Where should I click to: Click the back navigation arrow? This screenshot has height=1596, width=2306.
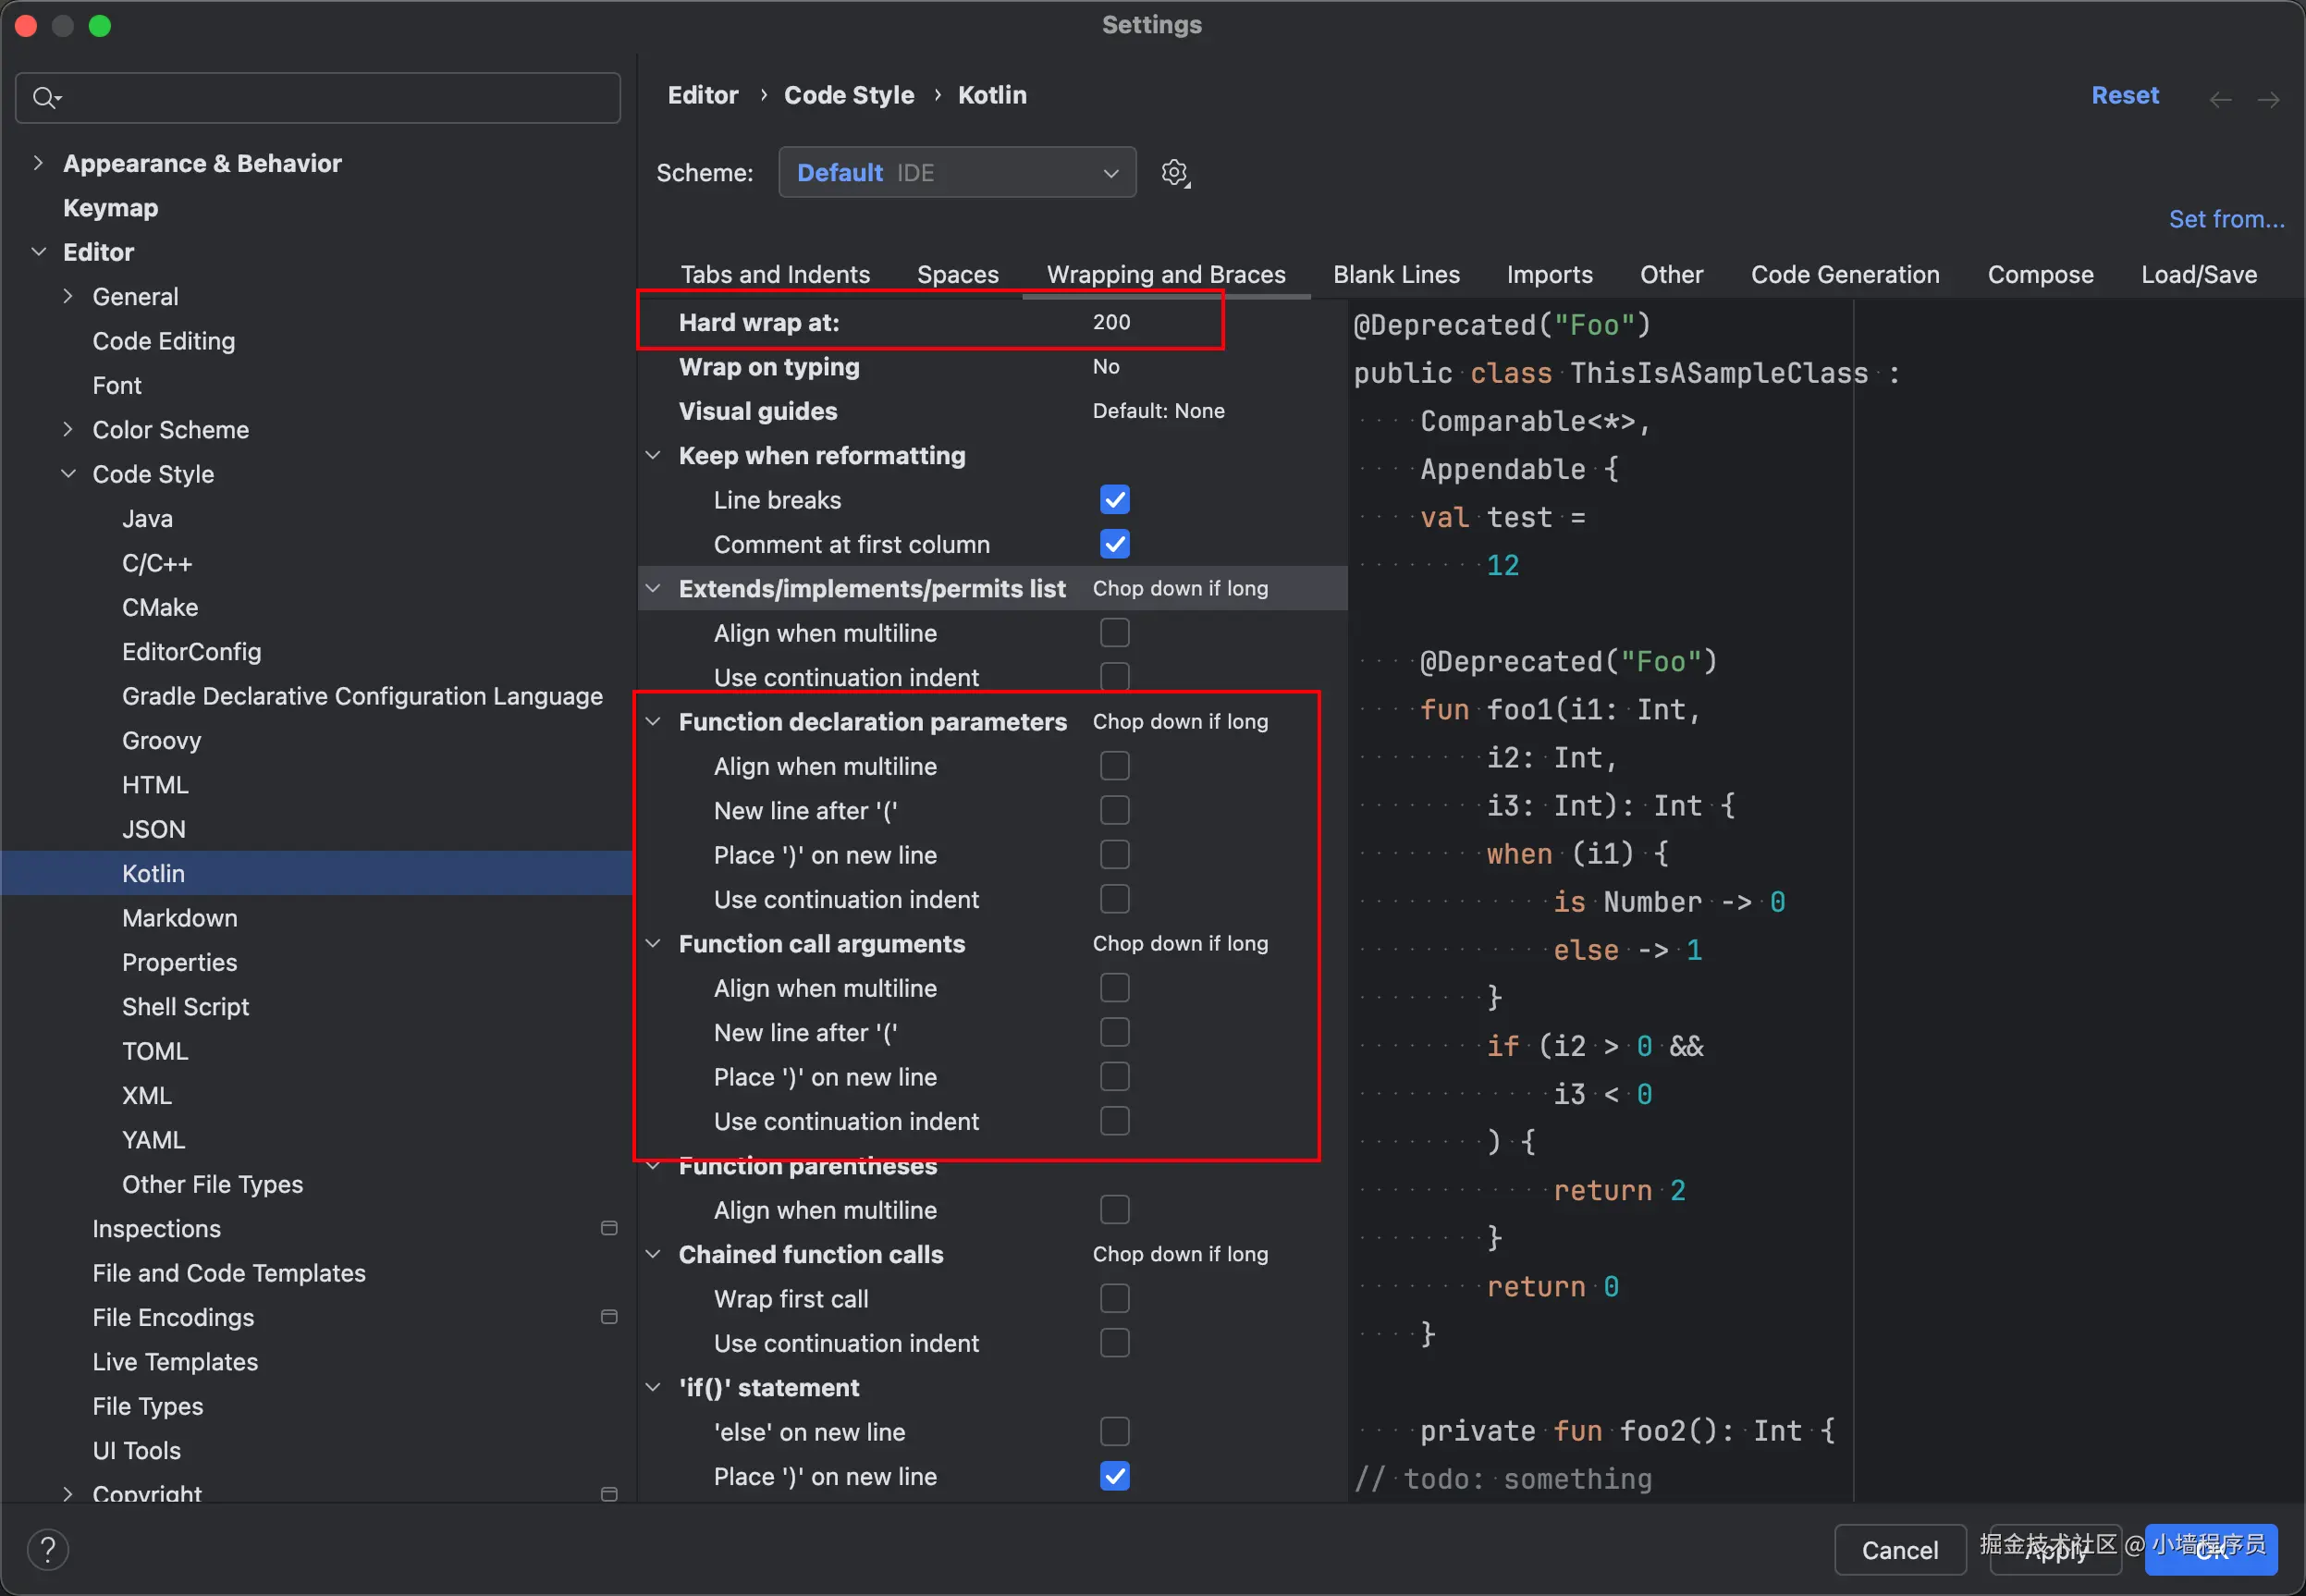(x=2220, y=98)
